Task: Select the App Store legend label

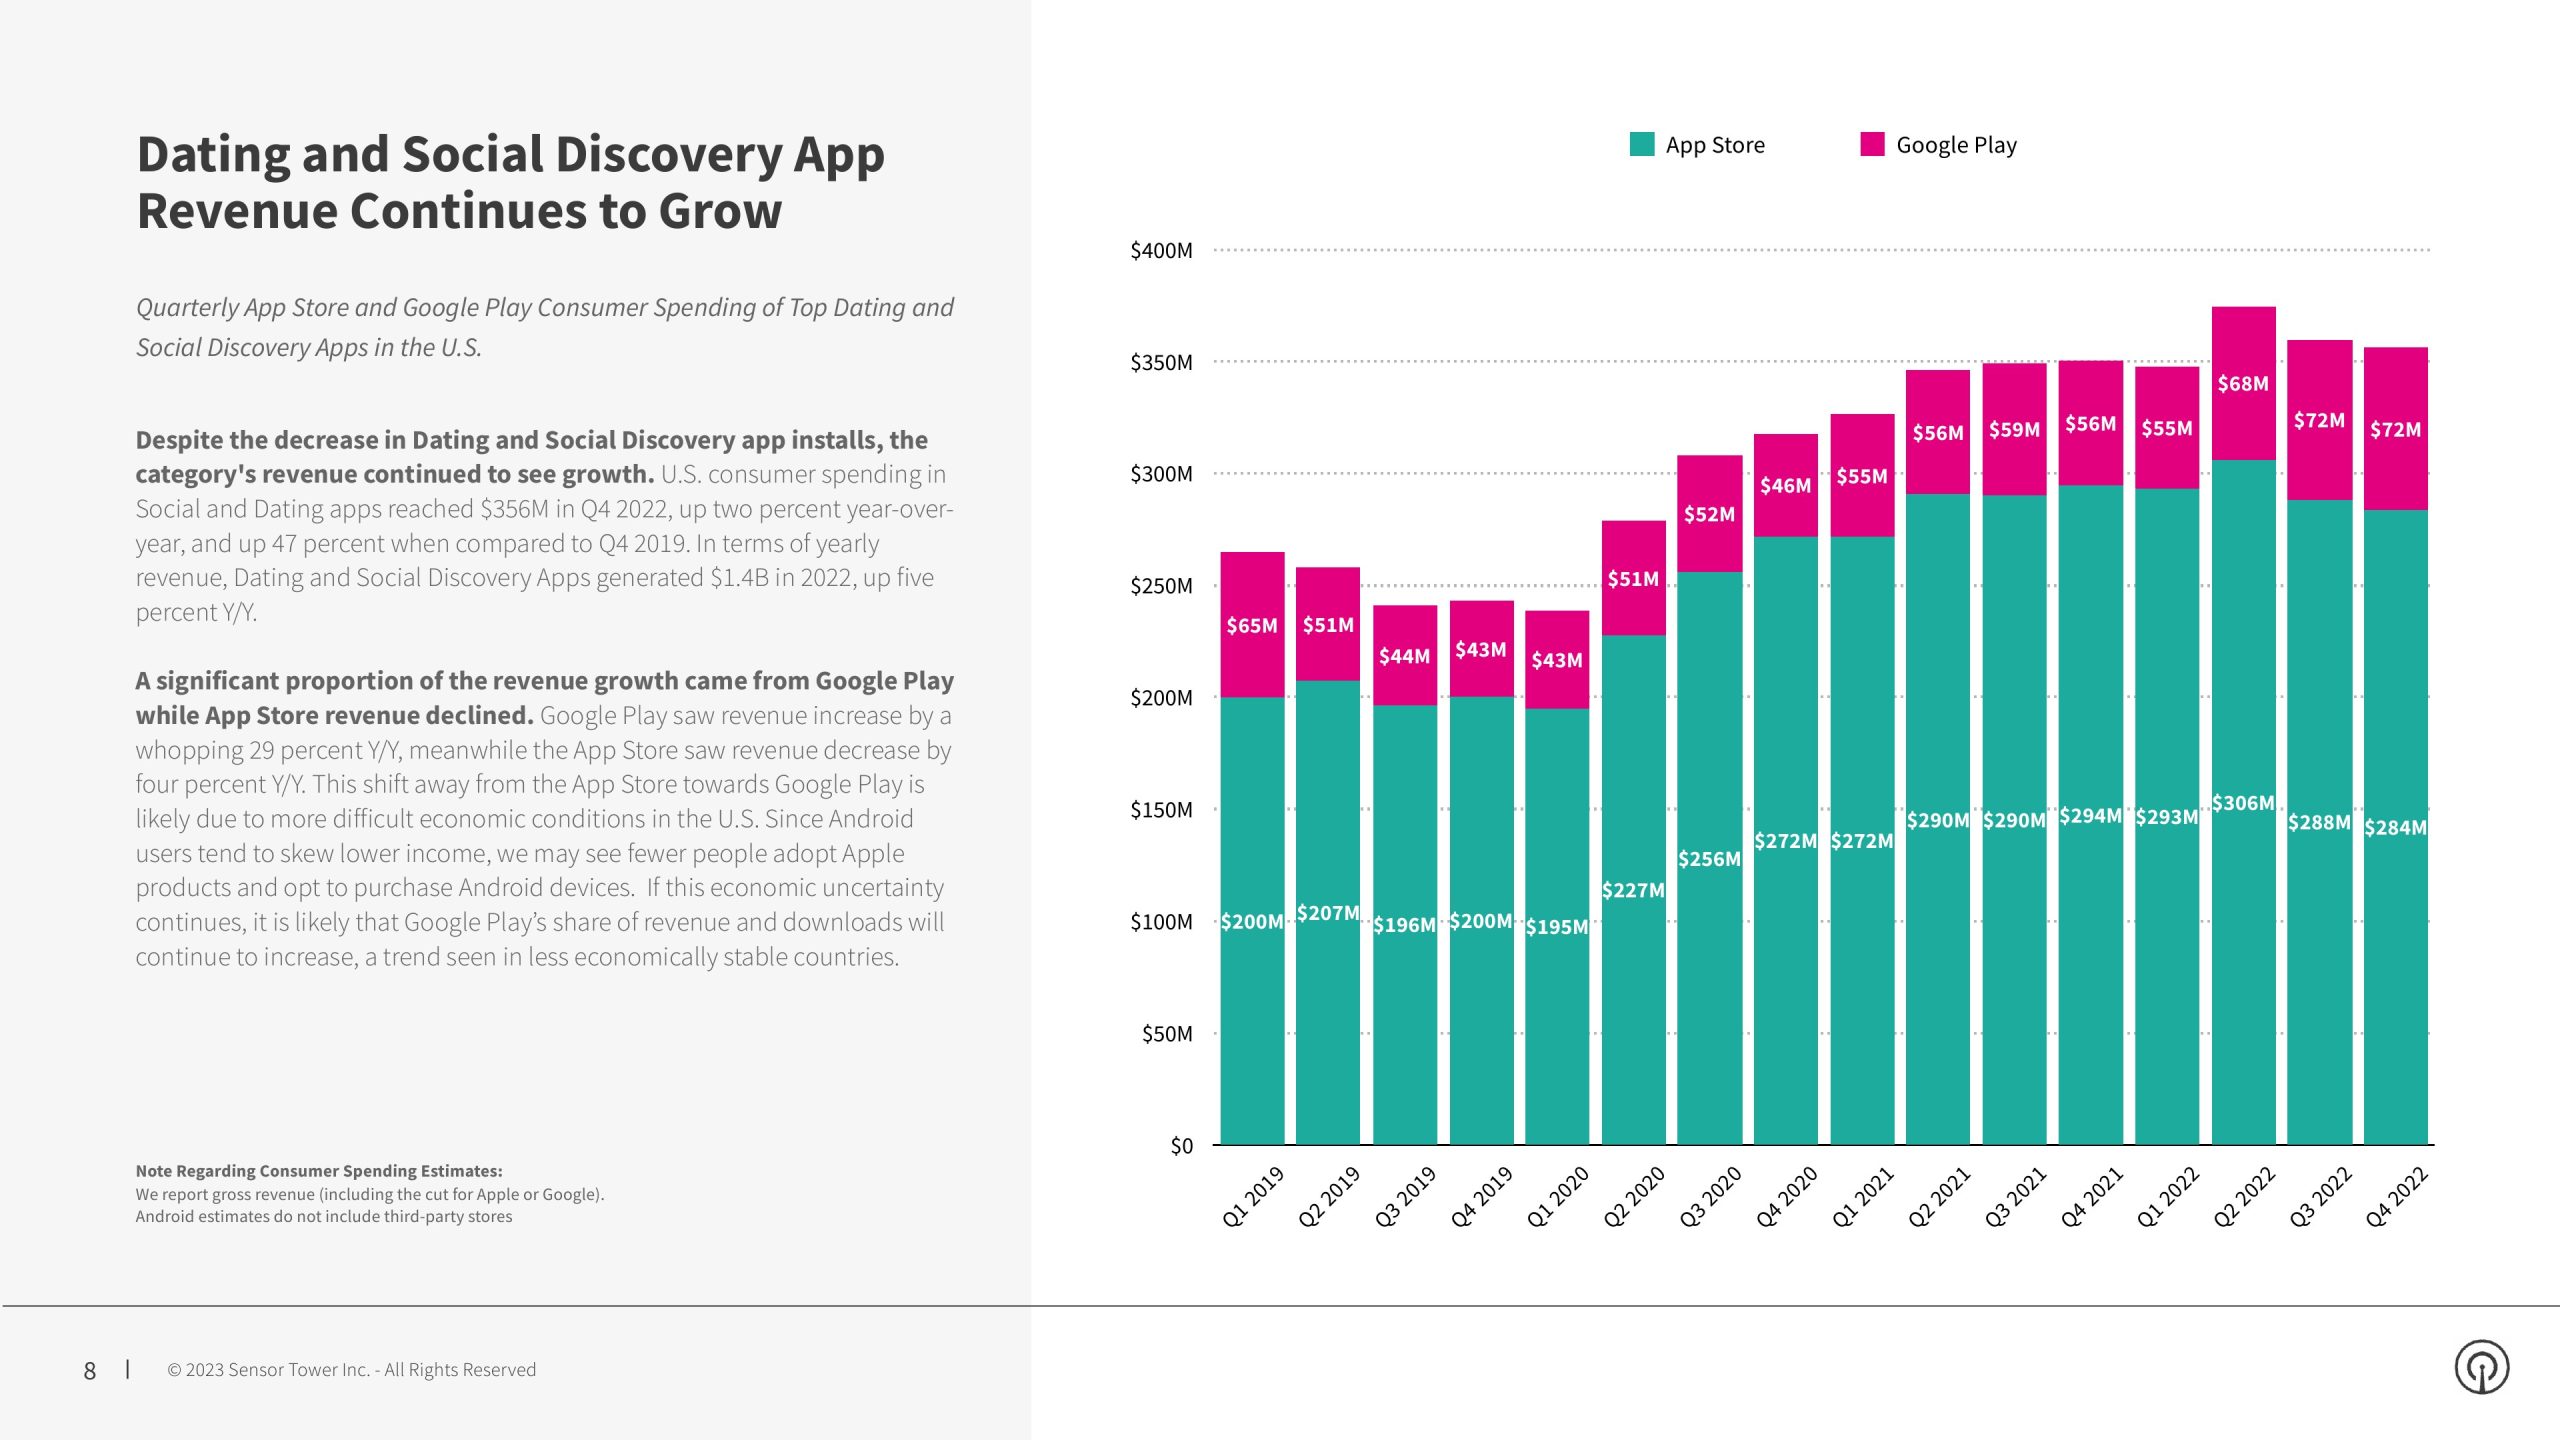Action: [x=1715, y=145]
